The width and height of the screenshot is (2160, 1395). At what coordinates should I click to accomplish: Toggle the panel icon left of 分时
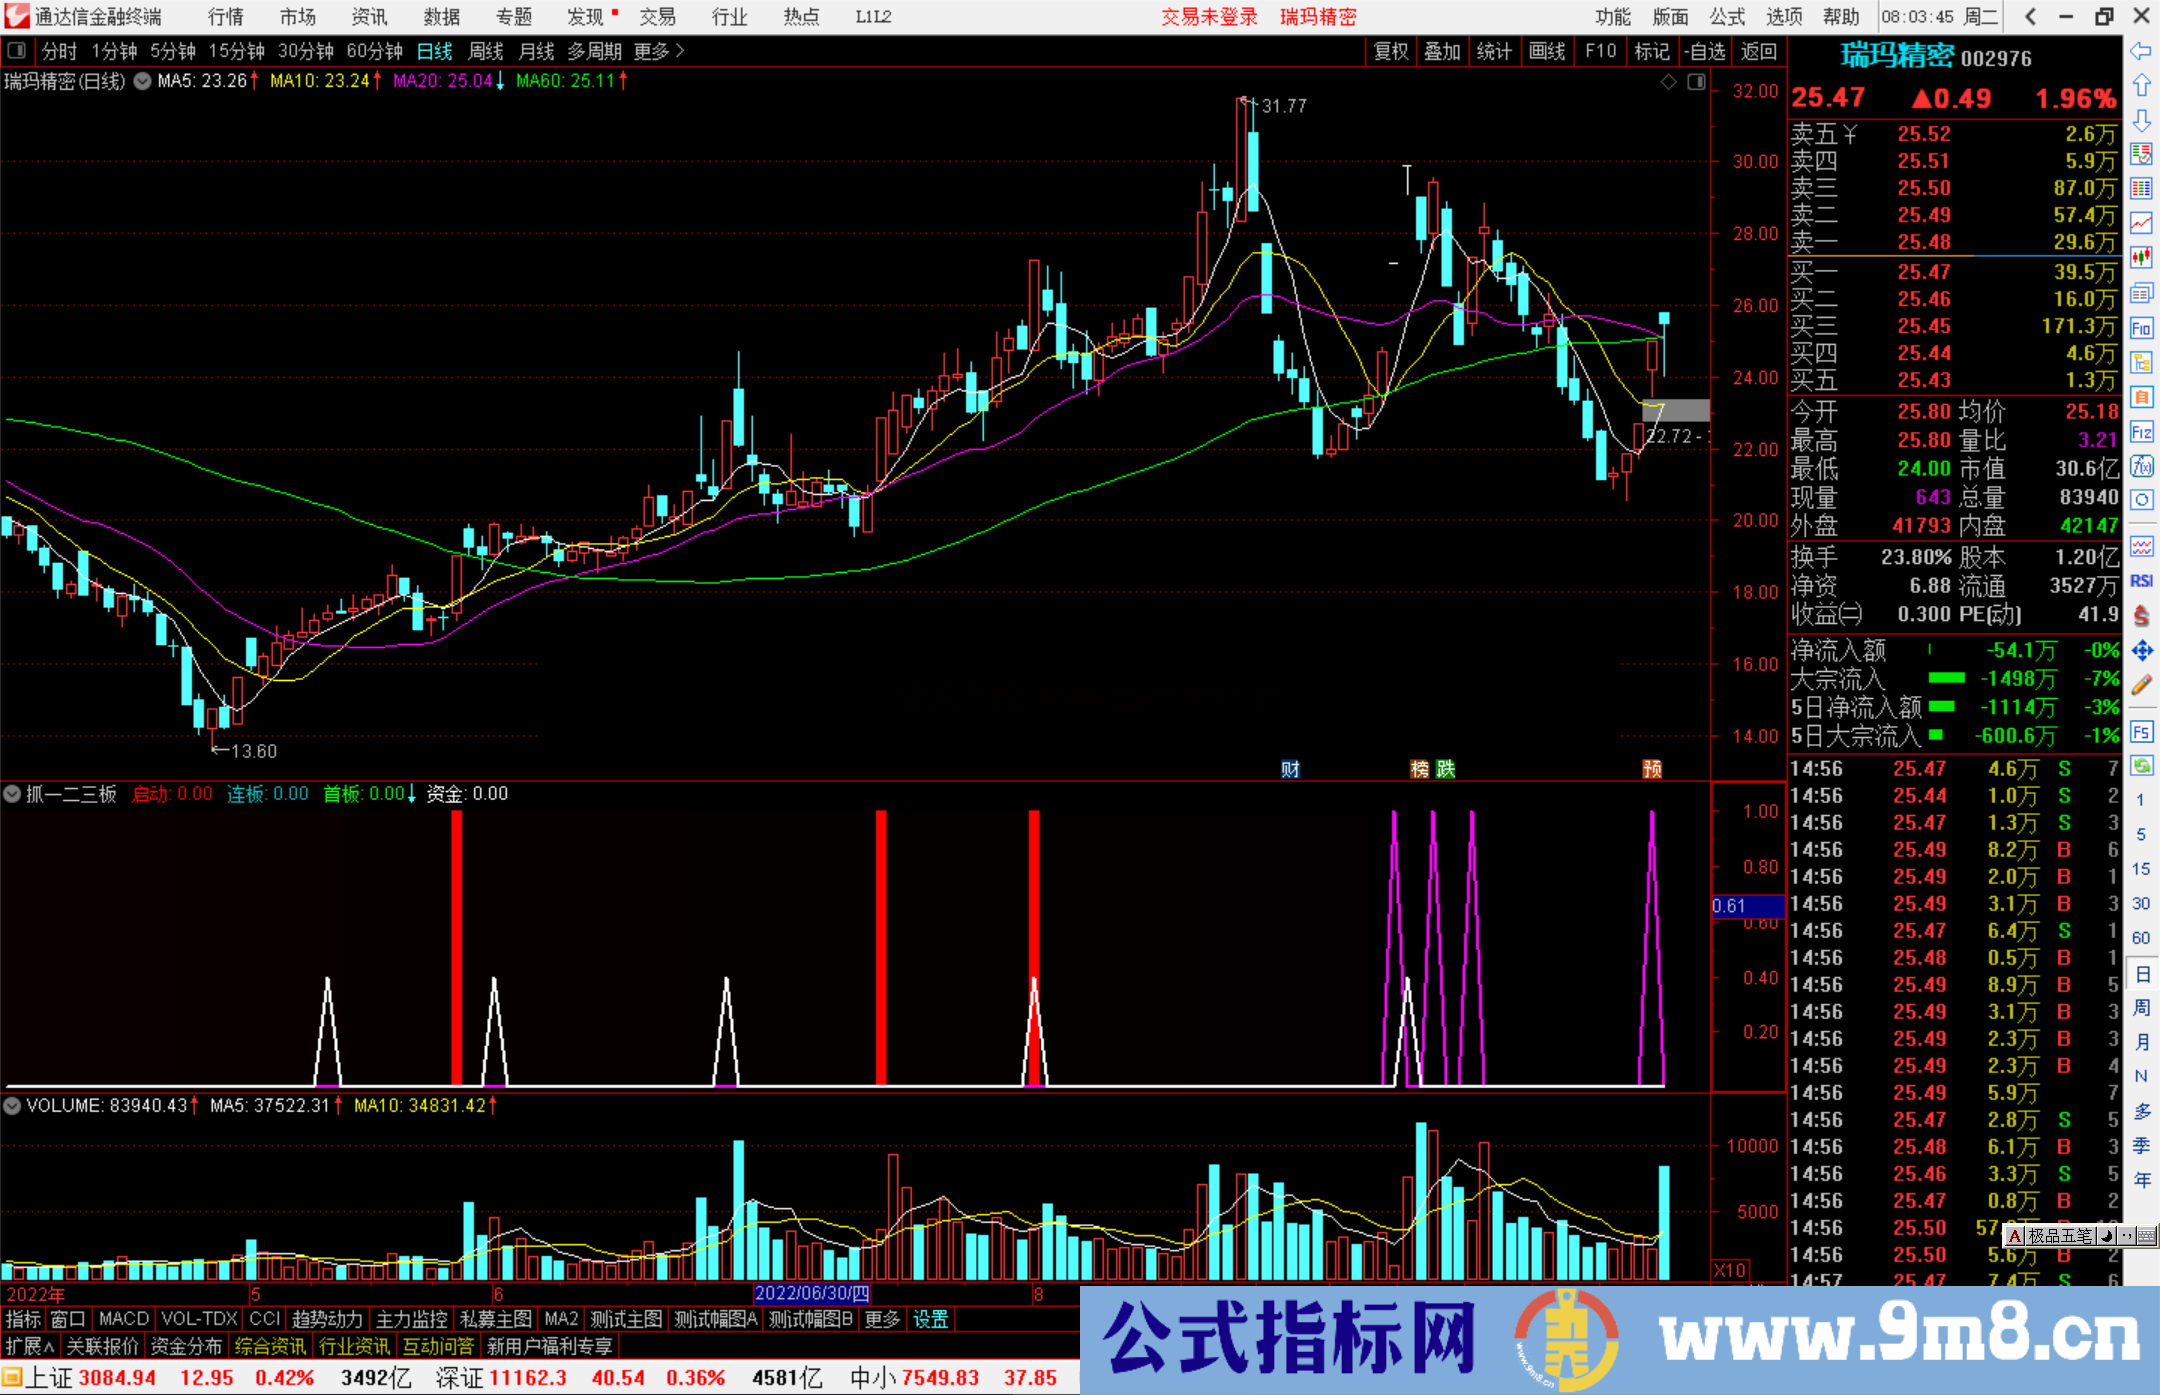pos(16,50)
